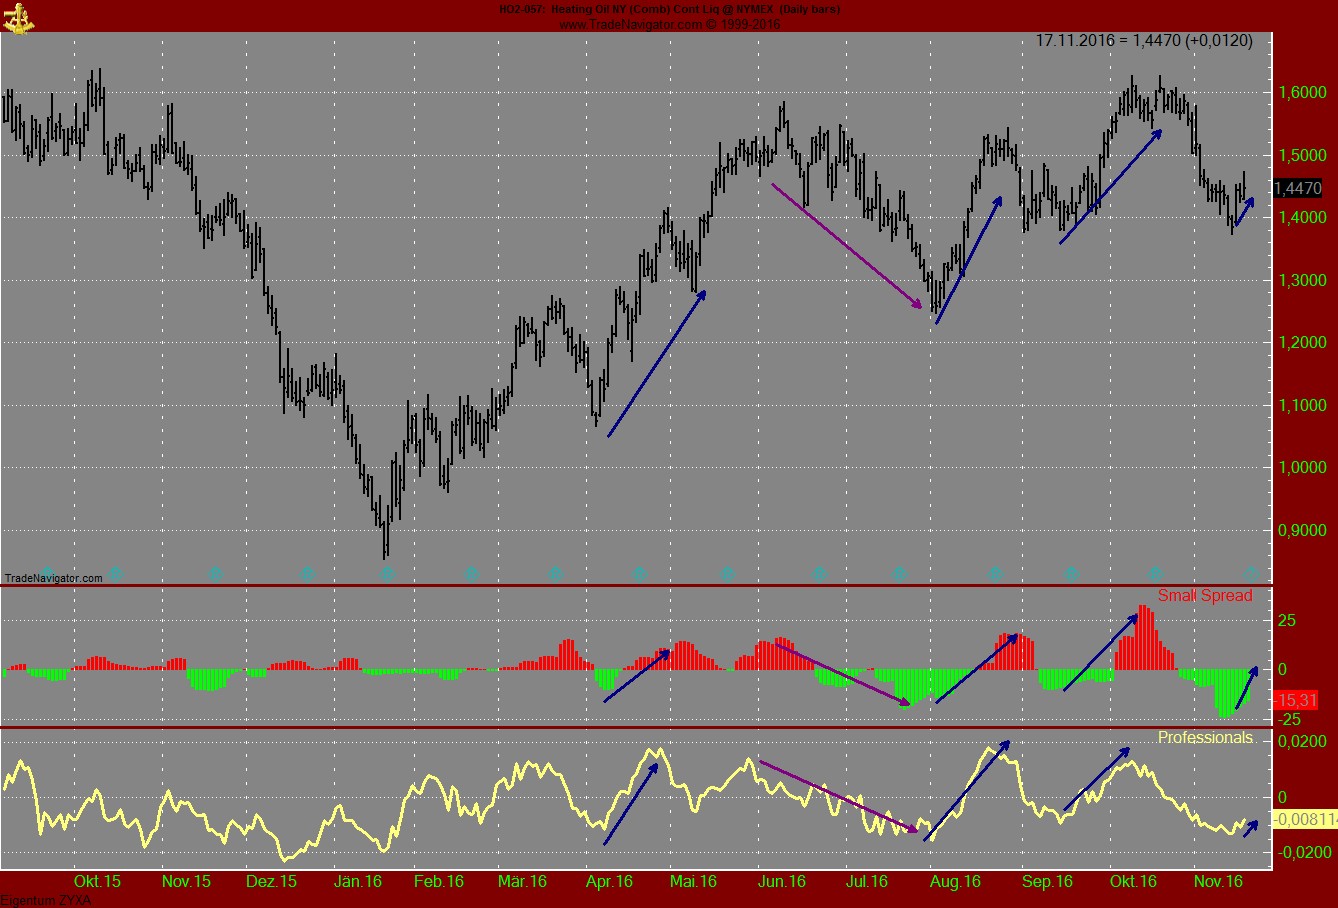Select the teal roll marker below Apr.16
Screen dimensions: 1338x908
[x=640, y=574]
